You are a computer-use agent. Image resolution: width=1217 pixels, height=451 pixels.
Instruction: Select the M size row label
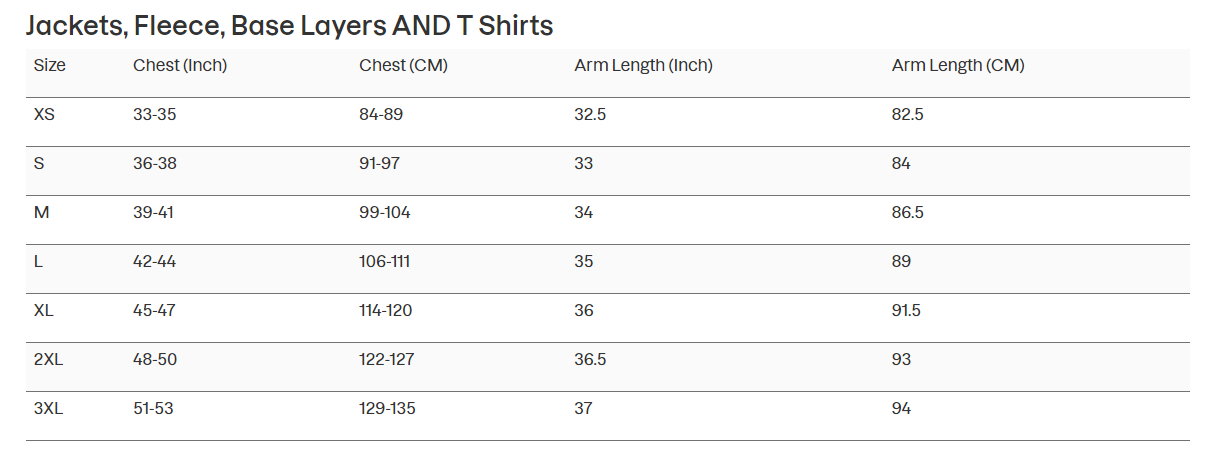[41, 213]
